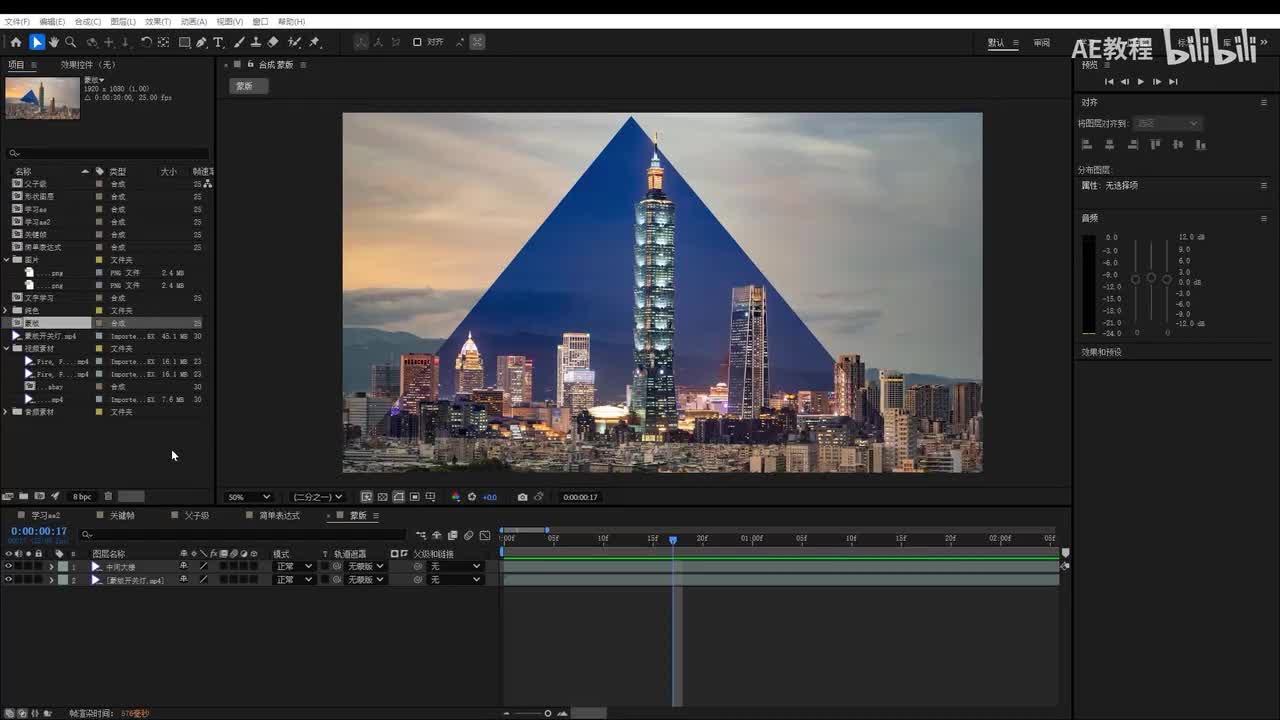Toggle visibility eye of layer 中间大楼
Viewport: 1280px width, 720px height.
[8, 566]
